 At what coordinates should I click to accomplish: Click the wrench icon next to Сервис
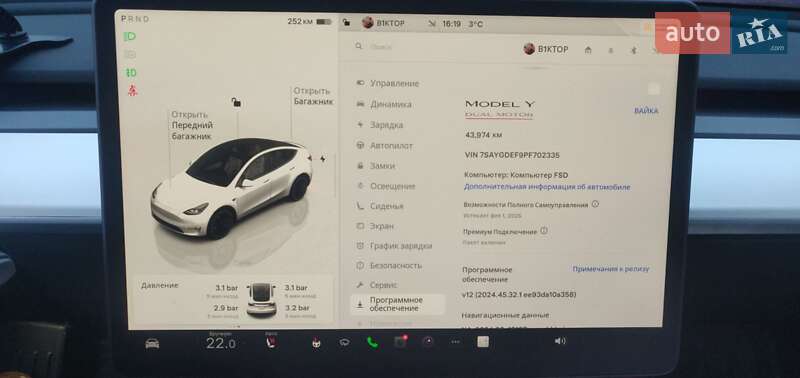(x=360, y=285)
